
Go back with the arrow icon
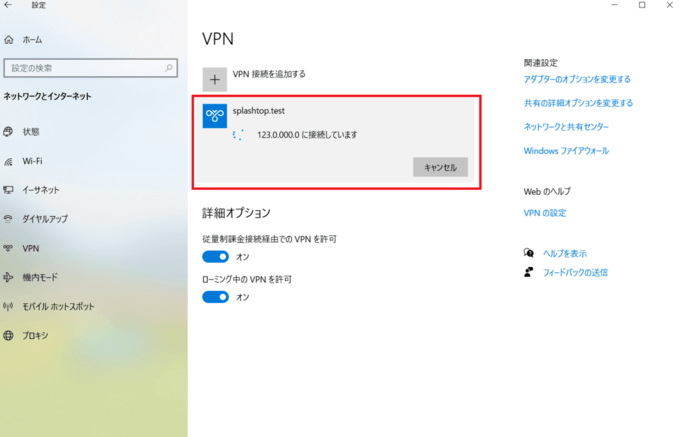[x=8, y=5]
